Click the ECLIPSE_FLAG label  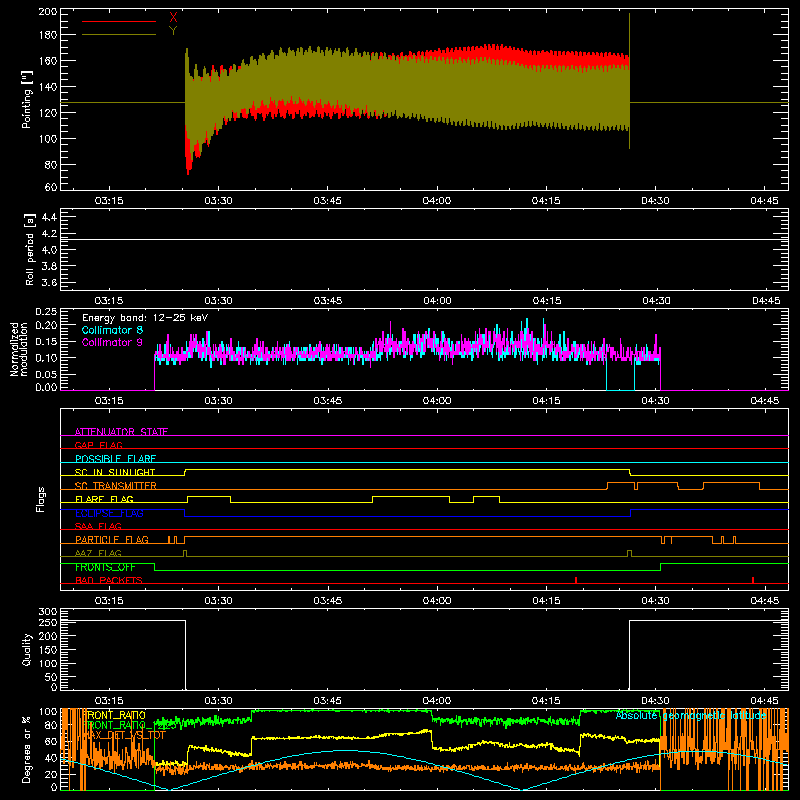pos(109,513)
